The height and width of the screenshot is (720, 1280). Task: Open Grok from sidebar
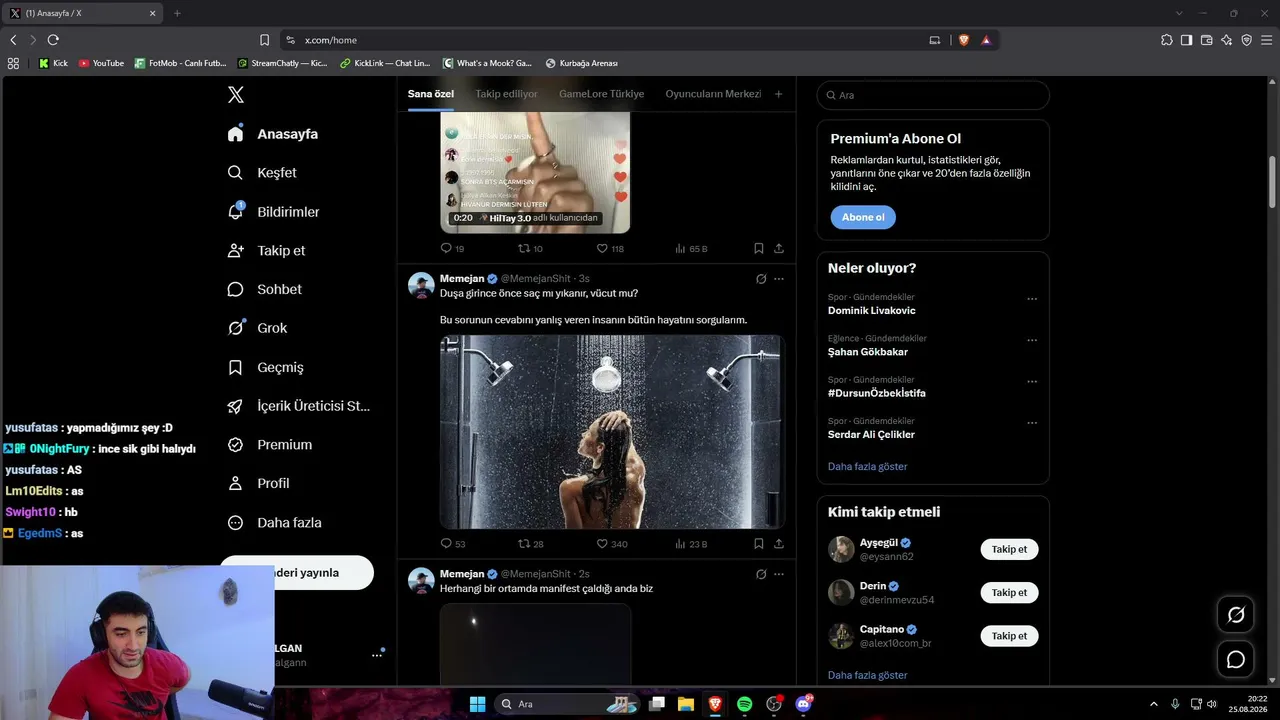(257, 328)
